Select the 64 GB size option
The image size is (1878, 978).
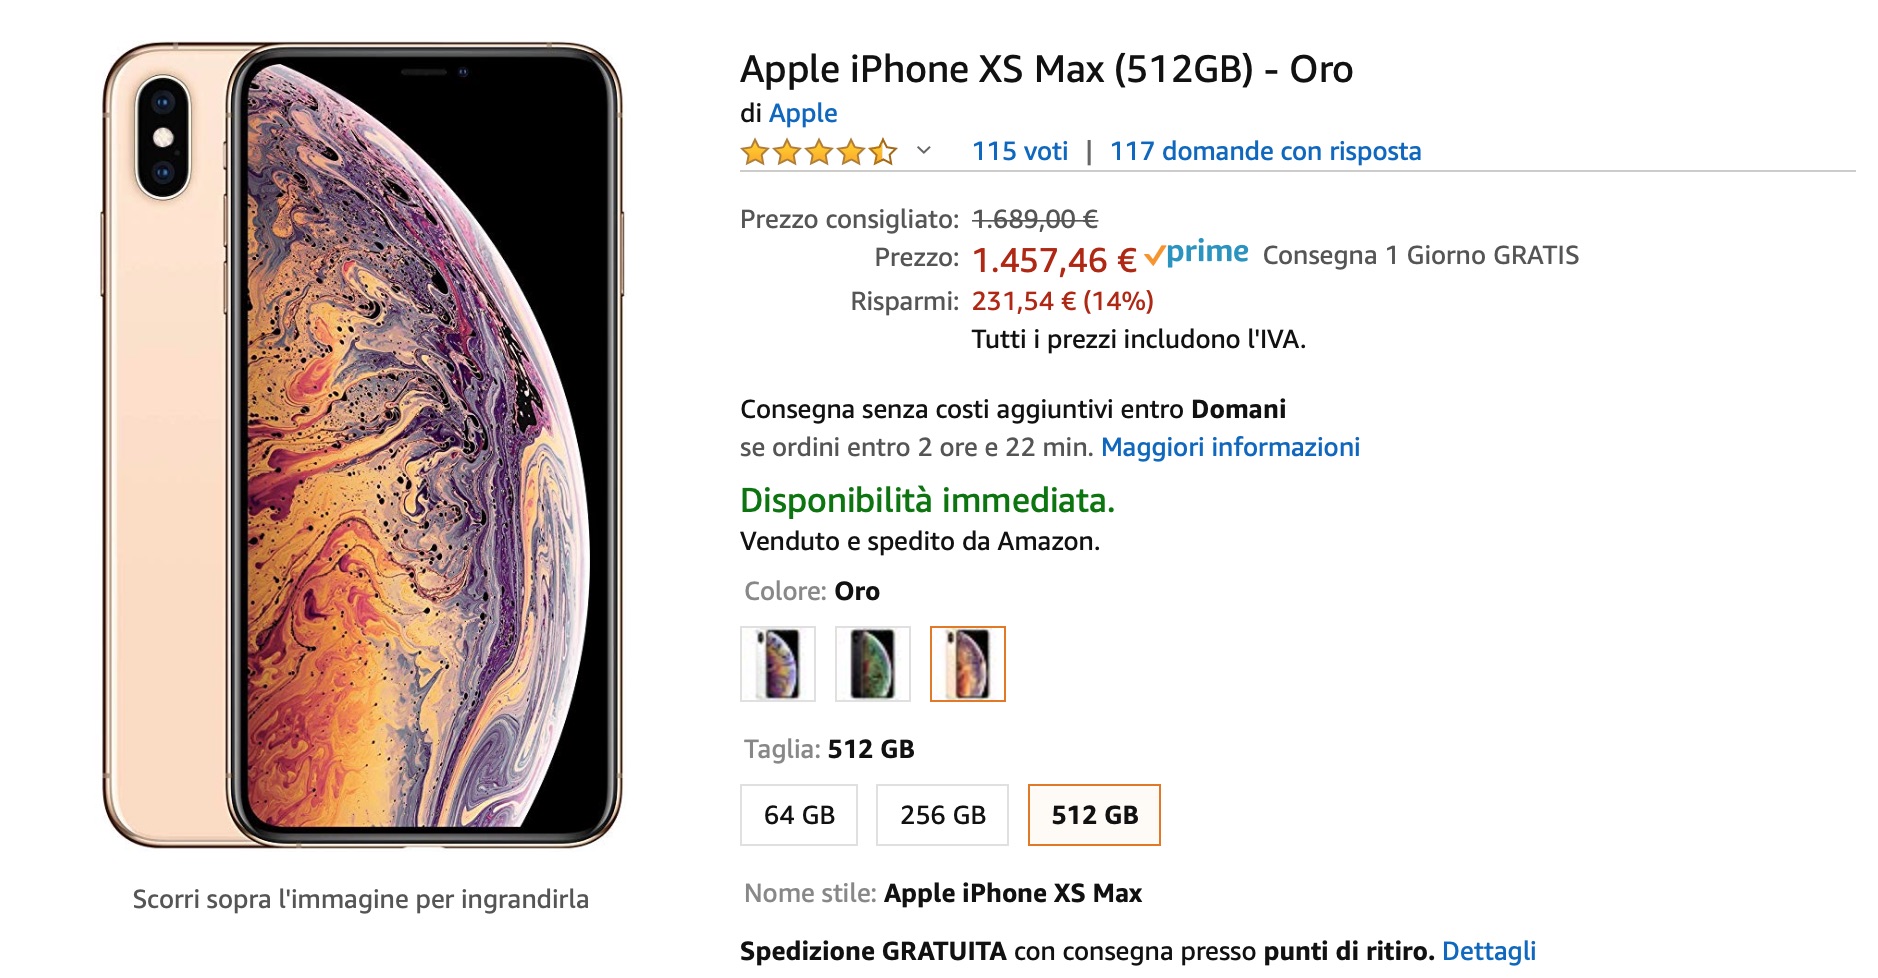[x=797, y=815]
